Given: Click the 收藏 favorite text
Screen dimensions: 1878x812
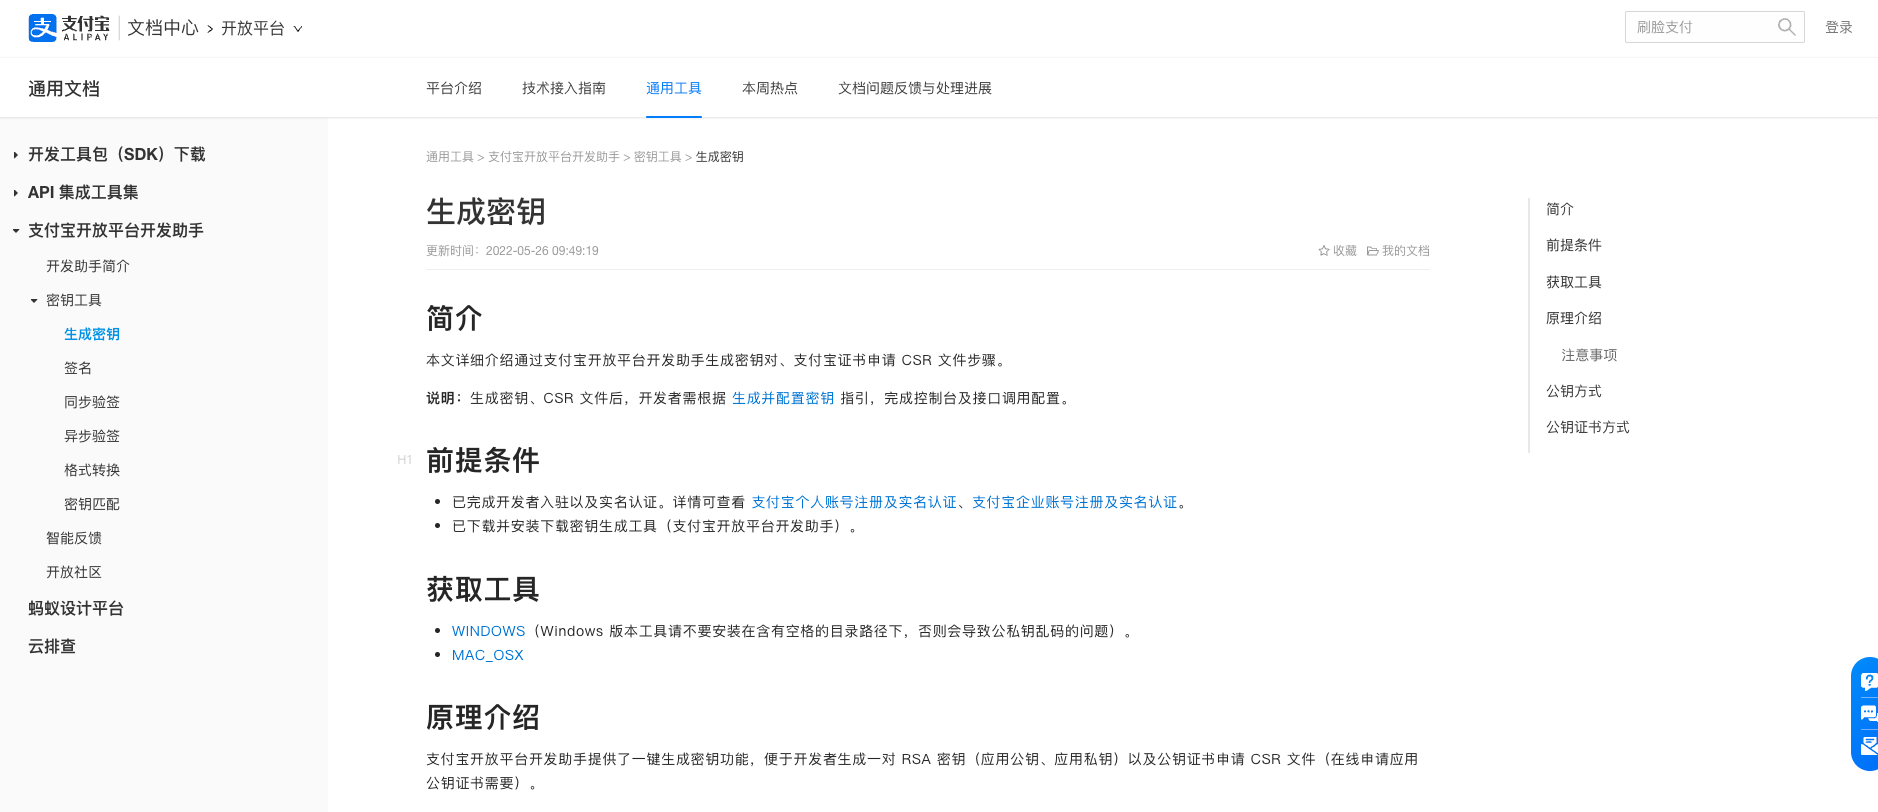Looking at the screenshot, I should [1345, 251].
